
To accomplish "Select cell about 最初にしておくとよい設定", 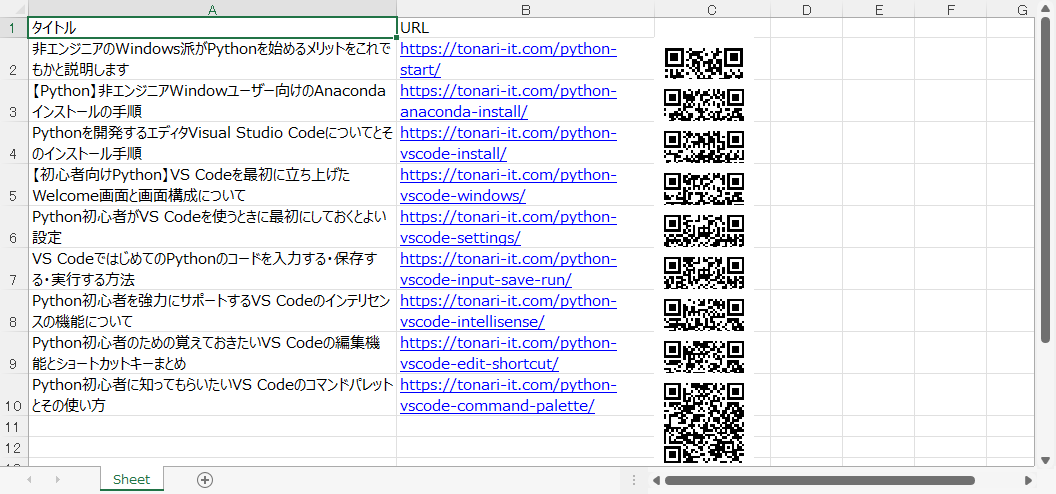I will [212, 227].
